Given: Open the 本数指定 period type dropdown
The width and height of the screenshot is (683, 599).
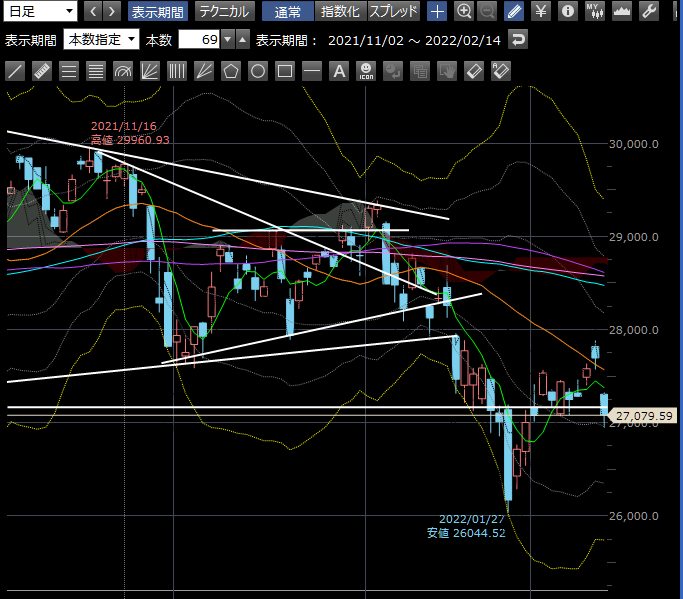Looking at the screenshot, I should click(101, 40).
